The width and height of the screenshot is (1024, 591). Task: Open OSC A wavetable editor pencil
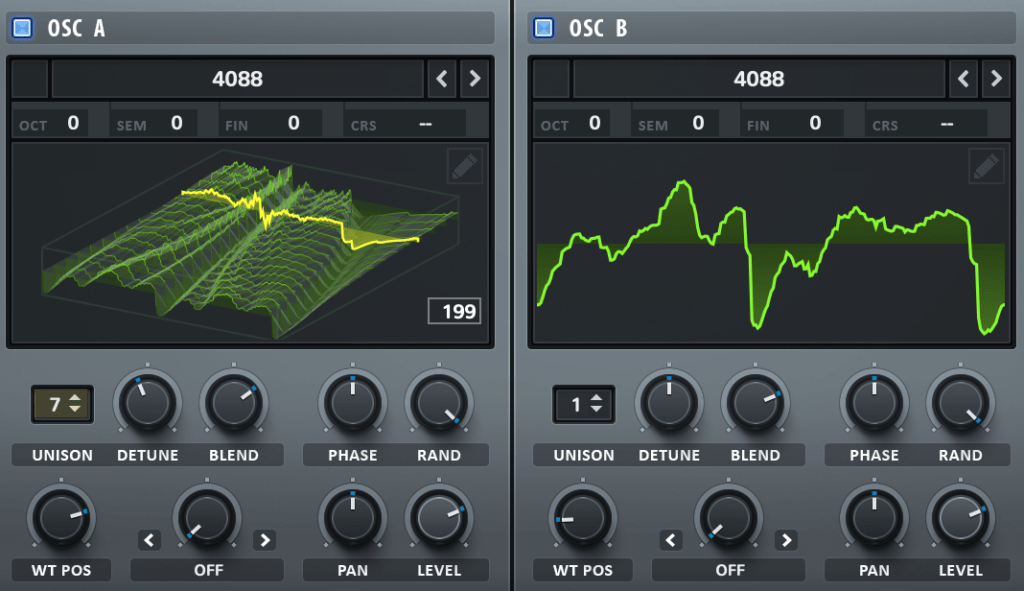(464, 166)
